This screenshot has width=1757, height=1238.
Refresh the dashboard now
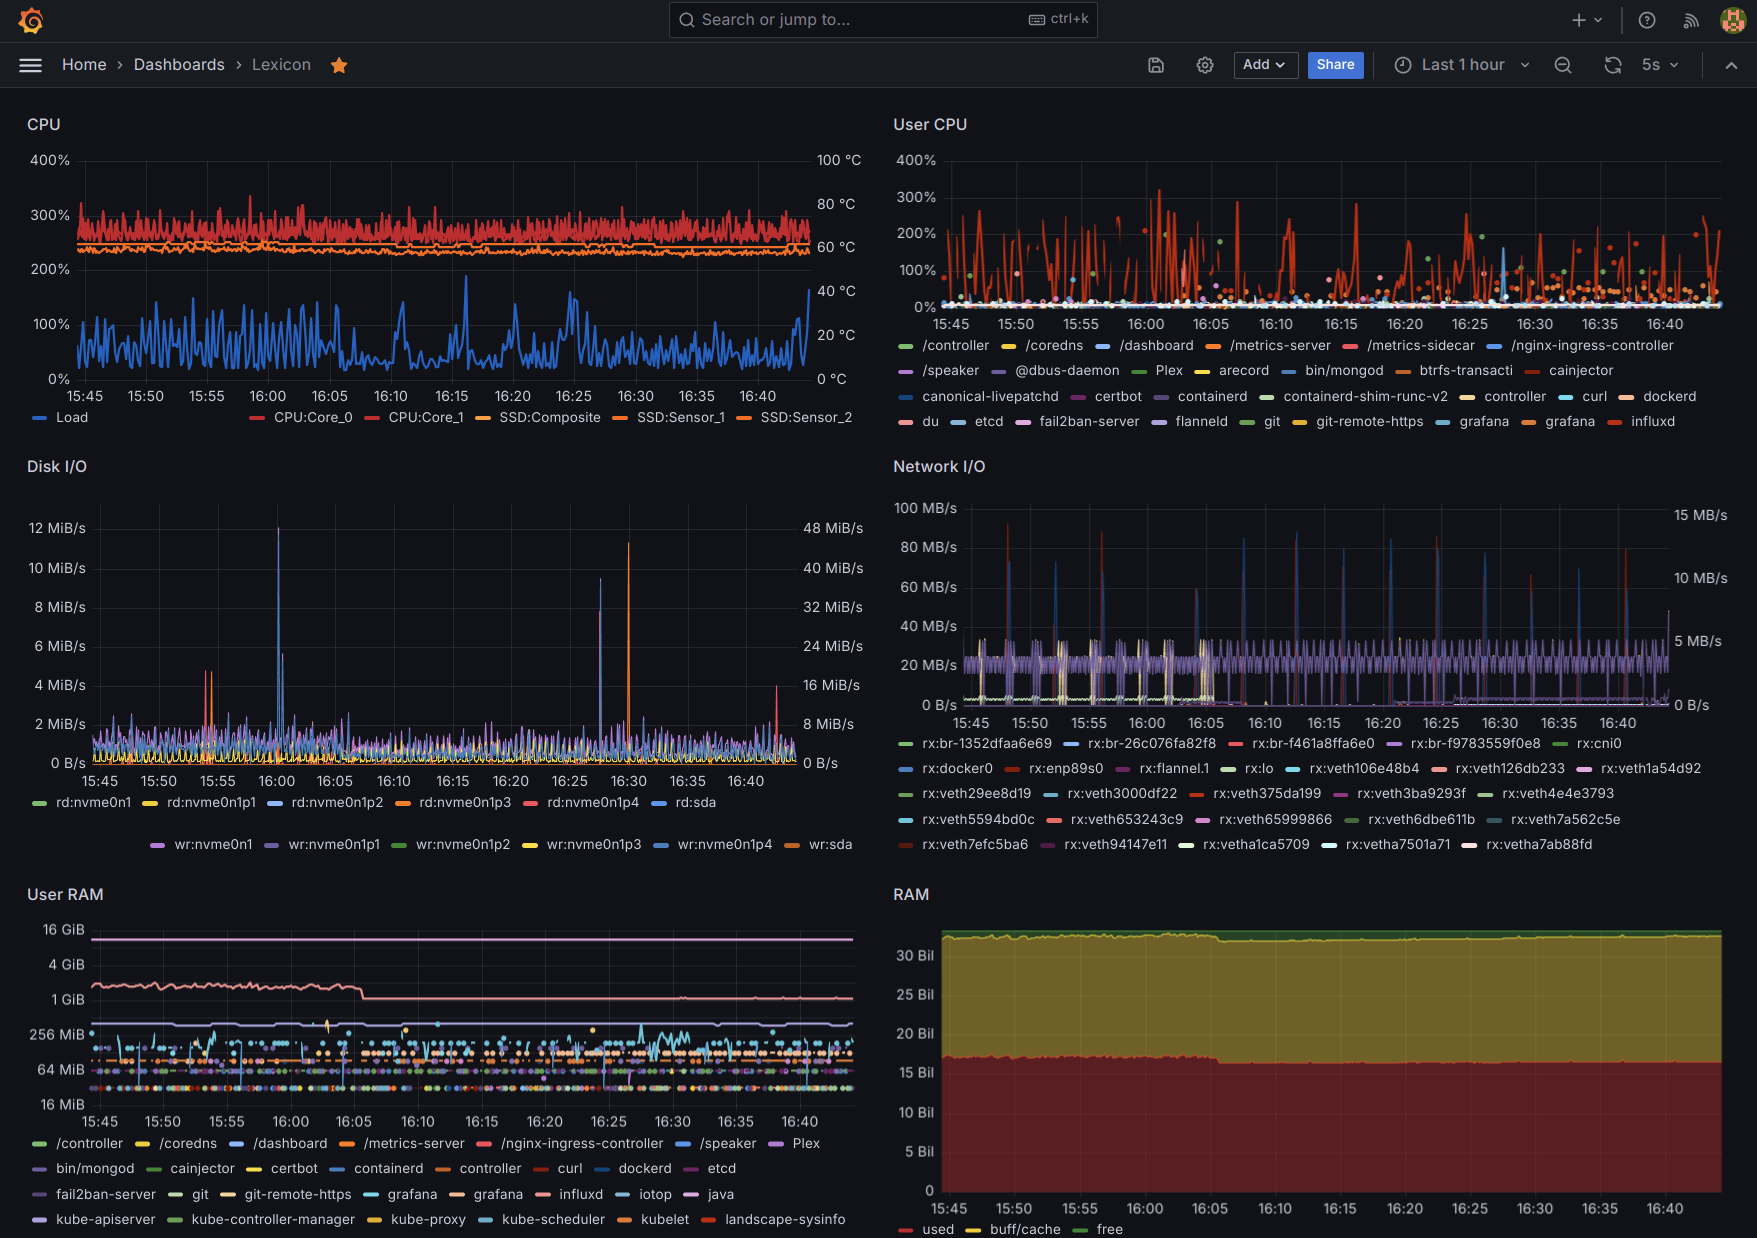(x=1612, y=65)
